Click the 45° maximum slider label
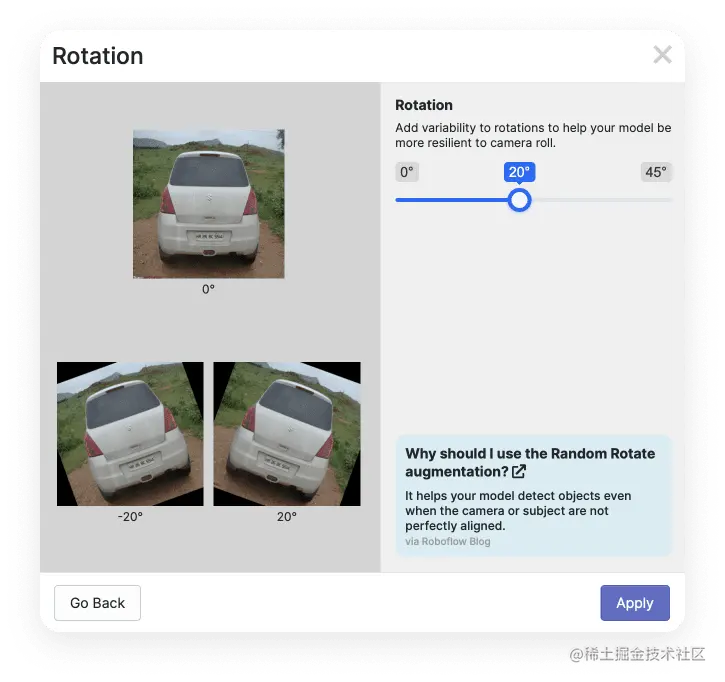This screenshot has width=725, height=682. [656, 172]
